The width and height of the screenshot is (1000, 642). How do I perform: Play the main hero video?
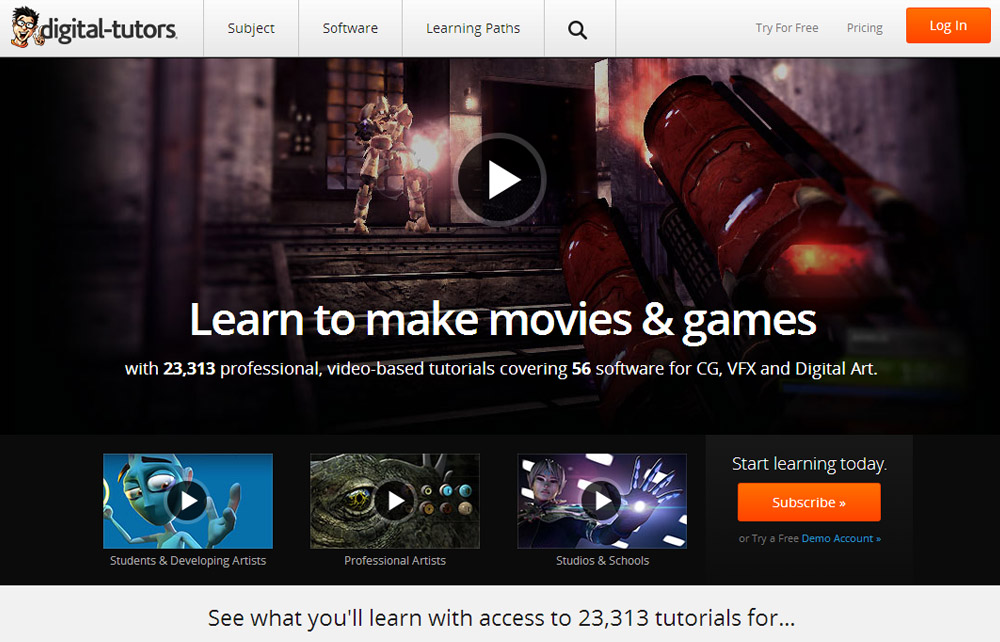point(502,179)
